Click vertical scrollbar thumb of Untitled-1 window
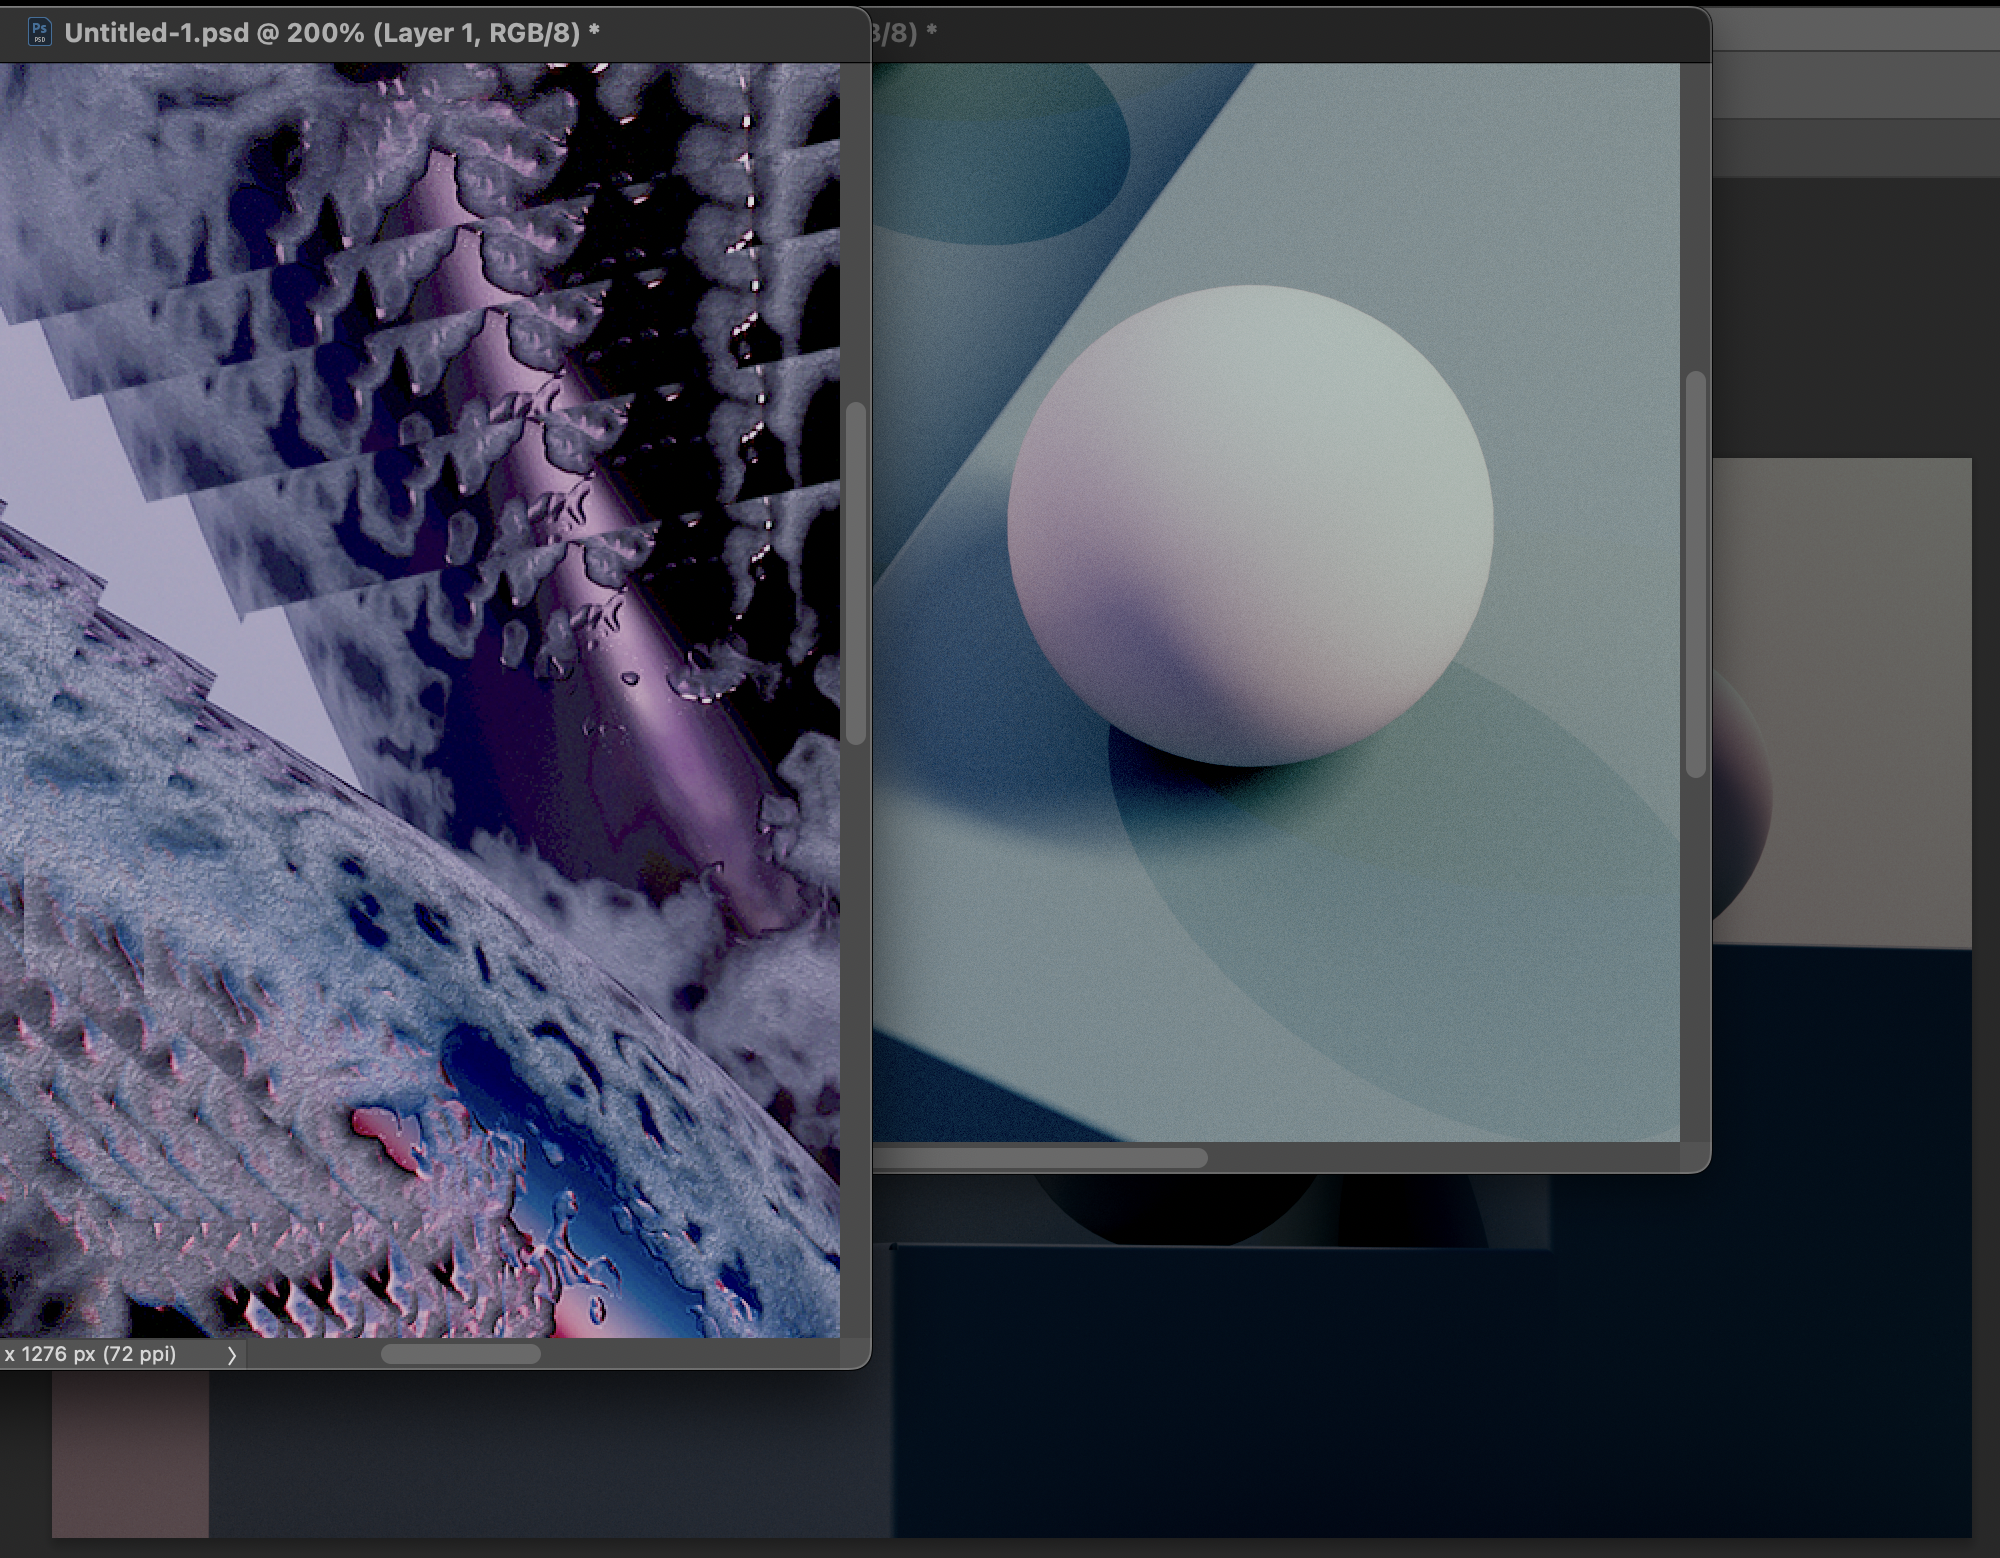The width and height of the screenshot is (2000, 1558). (x=855, y=573)
